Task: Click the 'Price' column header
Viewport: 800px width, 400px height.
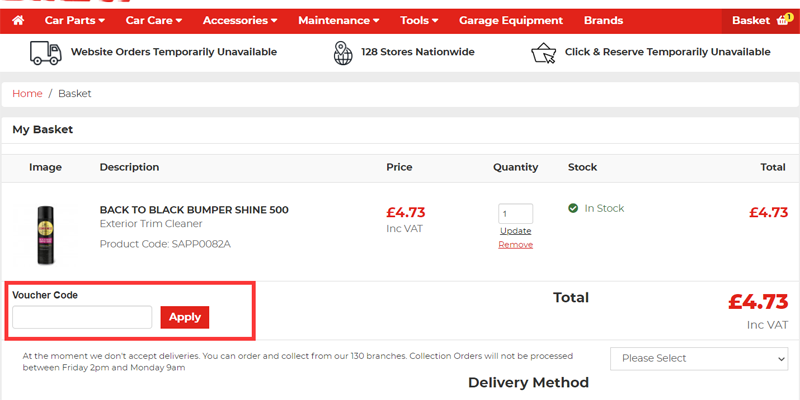Action: (399, 167)
